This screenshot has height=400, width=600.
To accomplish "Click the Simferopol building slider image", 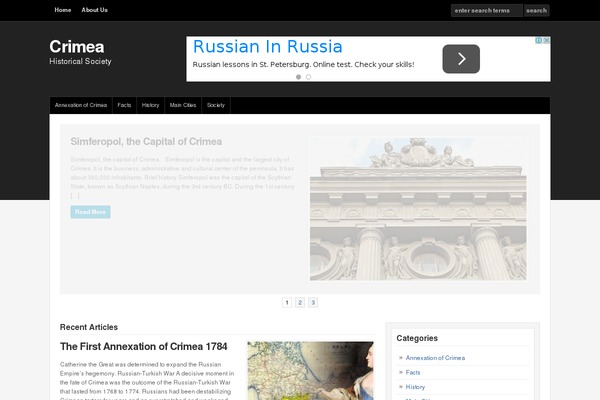I will click(418, 209).
